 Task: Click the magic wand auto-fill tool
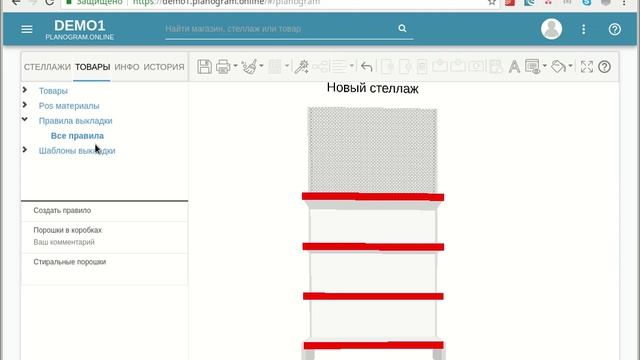pyautogui.click(x=302, y=67)
